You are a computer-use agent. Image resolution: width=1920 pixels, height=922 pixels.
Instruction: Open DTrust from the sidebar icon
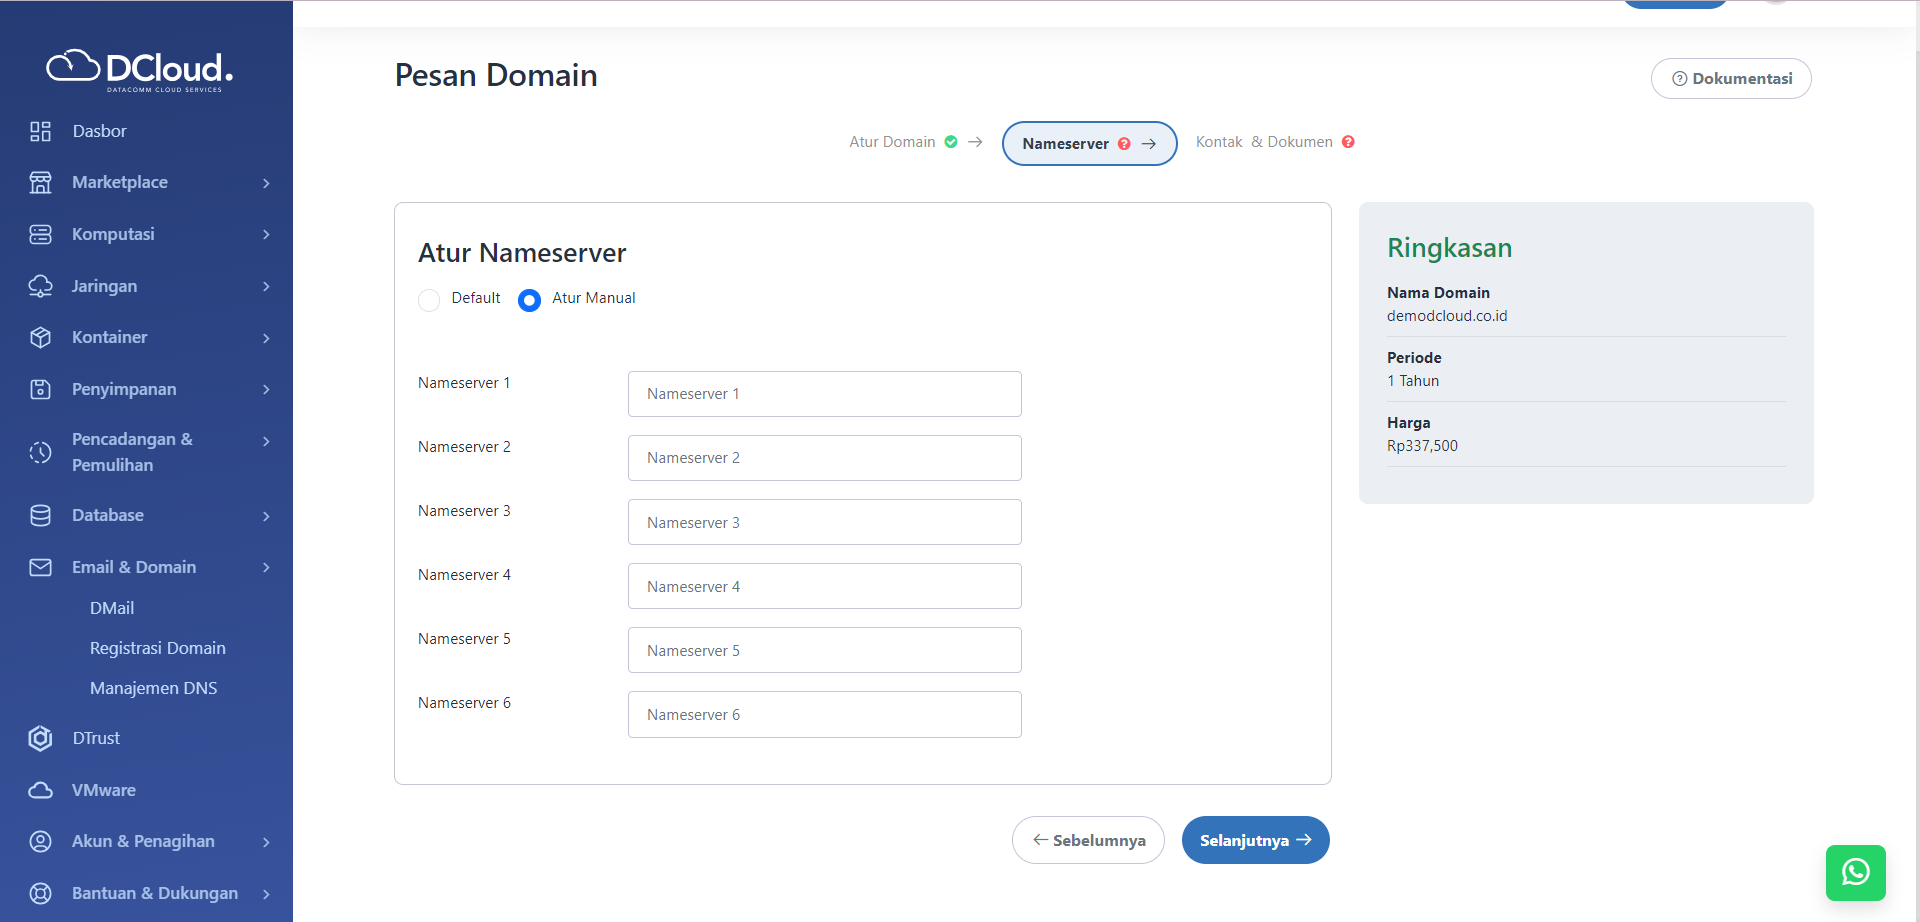[40, 738]
